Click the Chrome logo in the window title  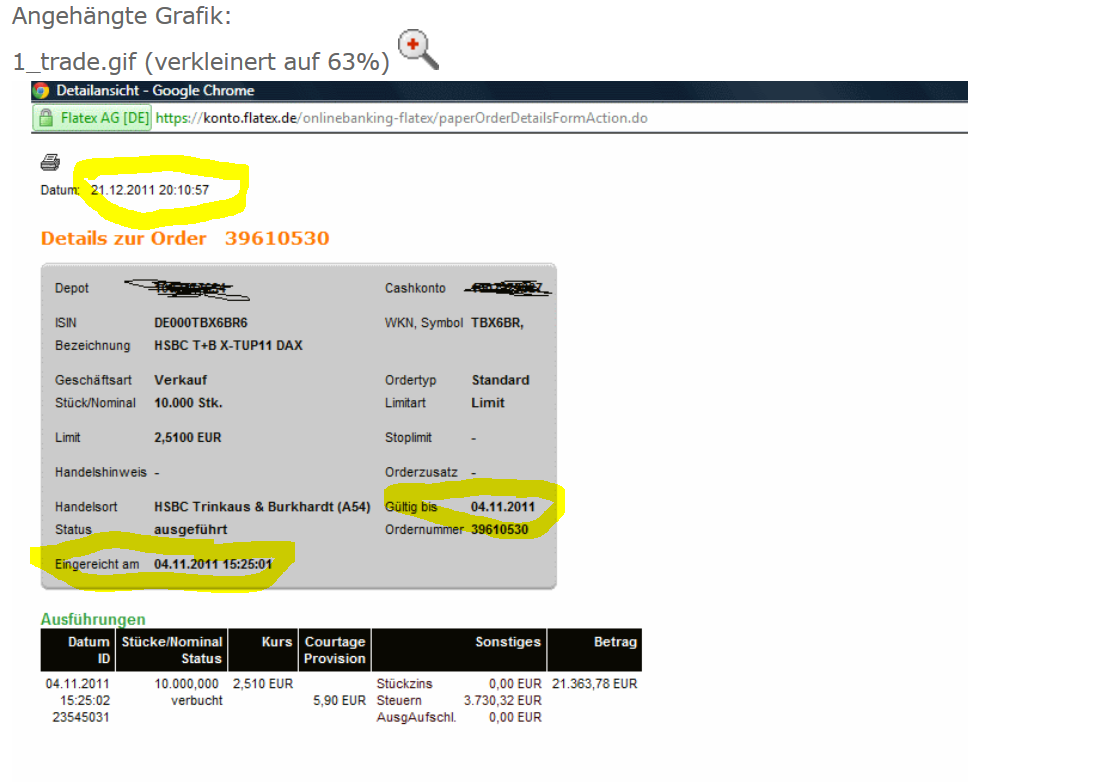coord(41,91)
